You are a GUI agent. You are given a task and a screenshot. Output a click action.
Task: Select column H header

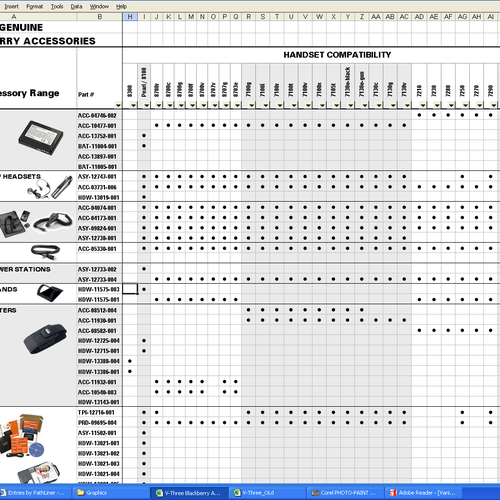pyautogui.click(x=130, y=17)
